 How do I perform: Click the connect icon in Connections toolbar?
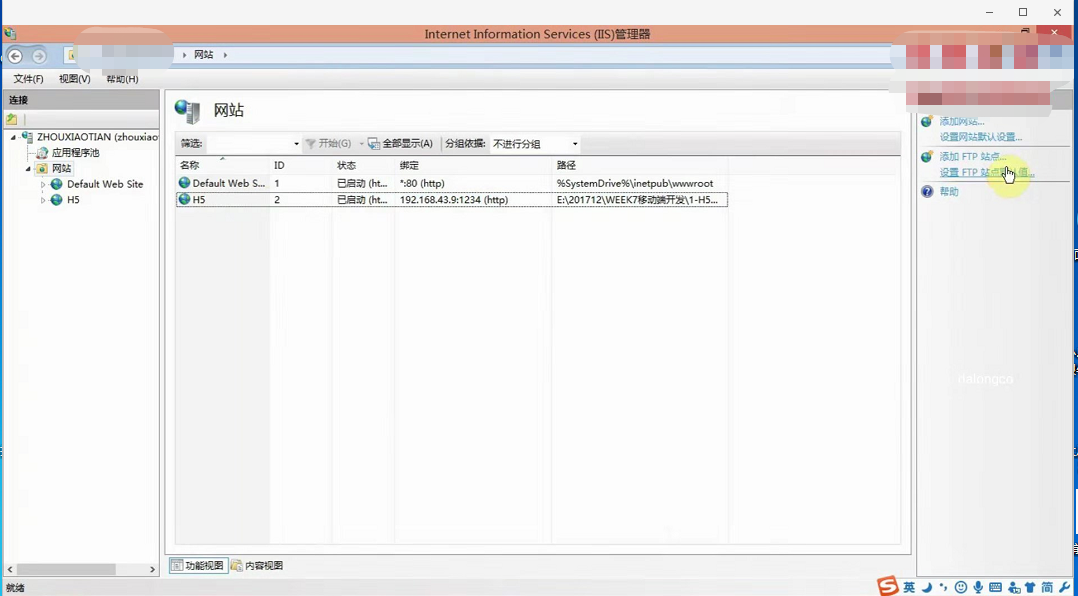[x=12, y=119]
